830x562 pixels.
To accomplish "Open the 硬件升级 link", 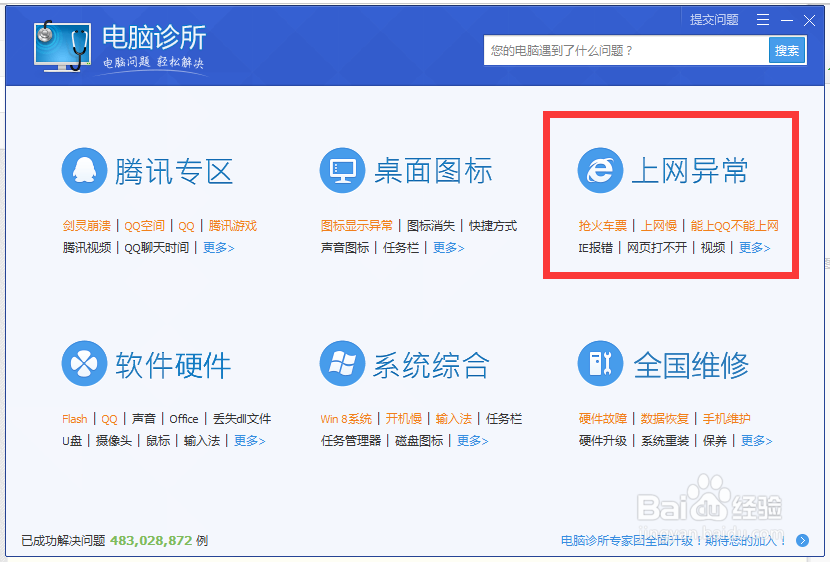I will 603,441.
